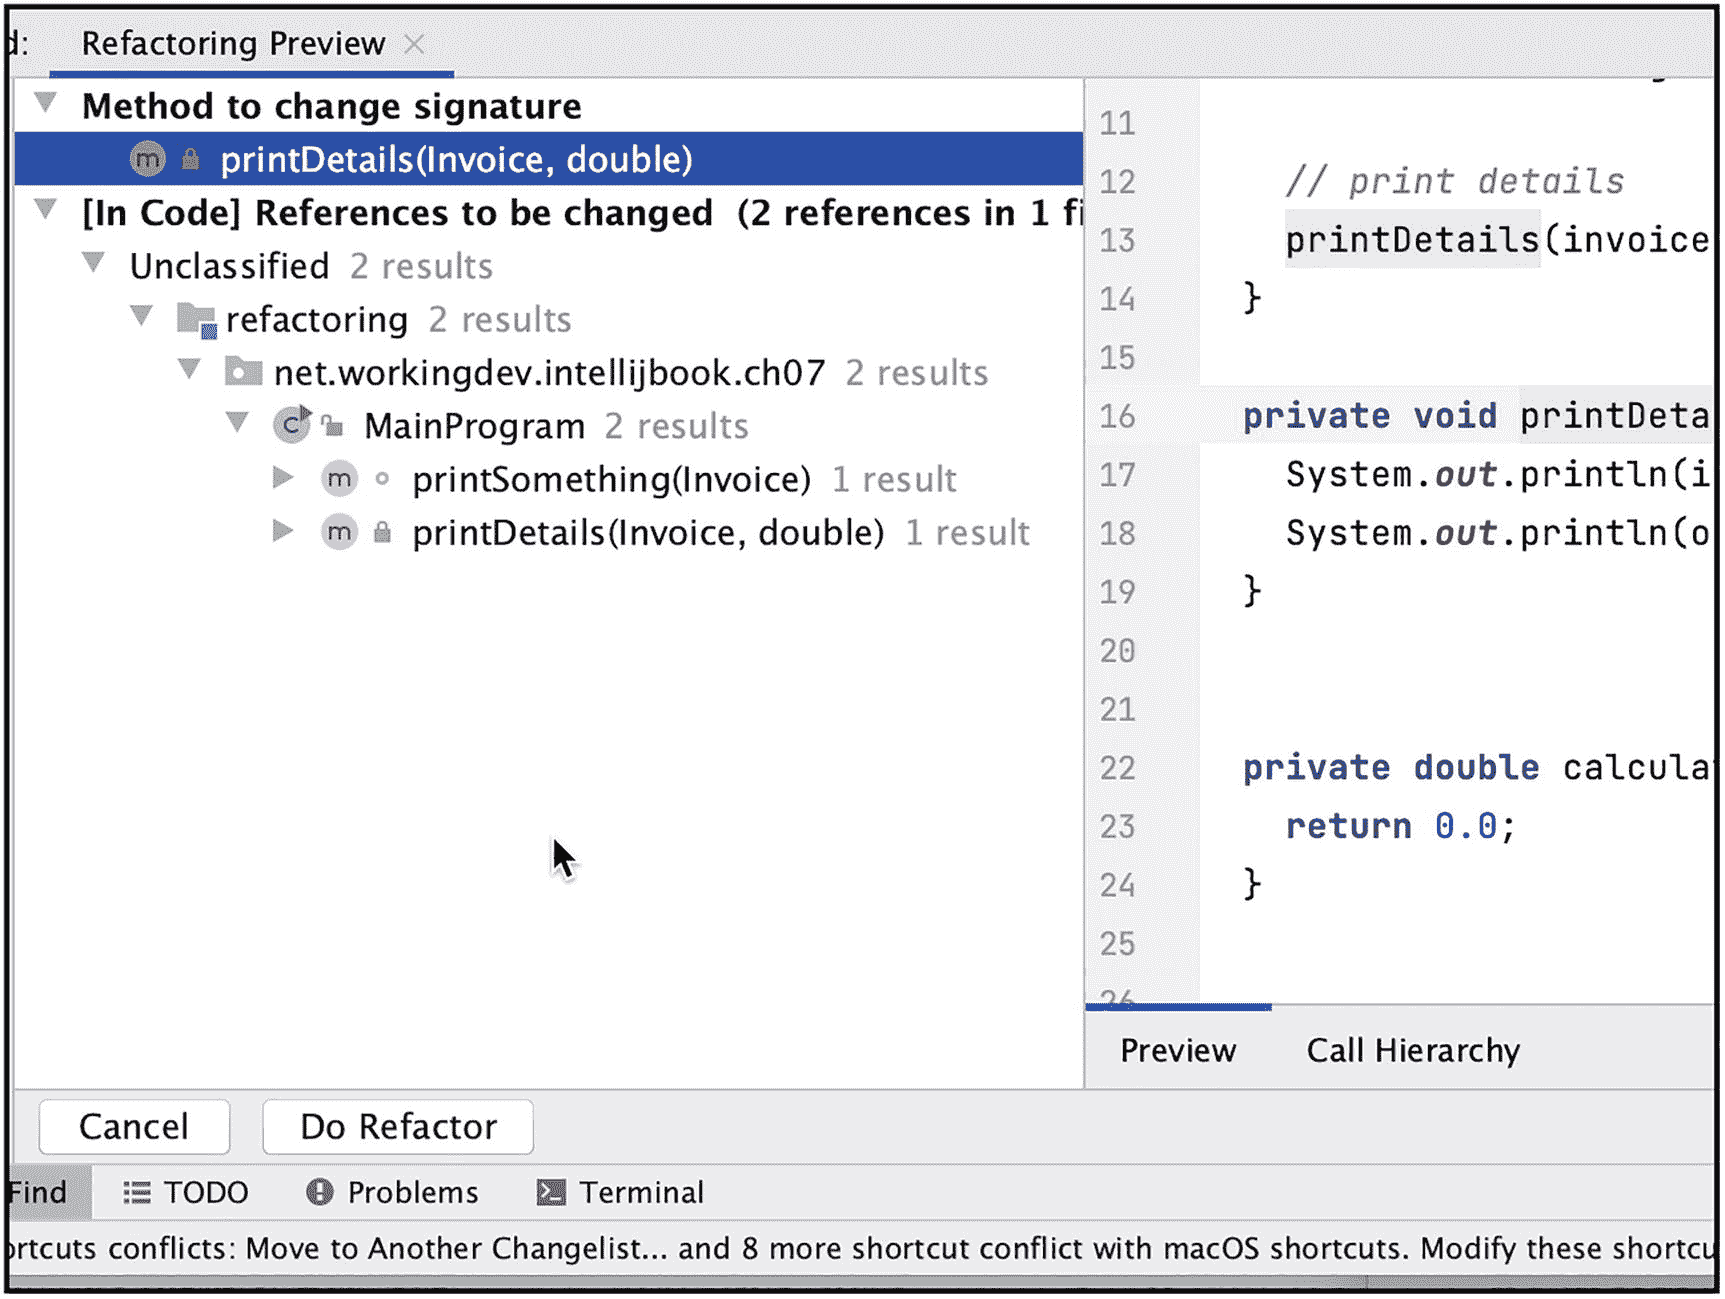Click the lock icon on the highlighted printDetails row
Image resolution: width=1725 pixels, height=1299 pixels.
pyautogui.click(x=190, y=159)
